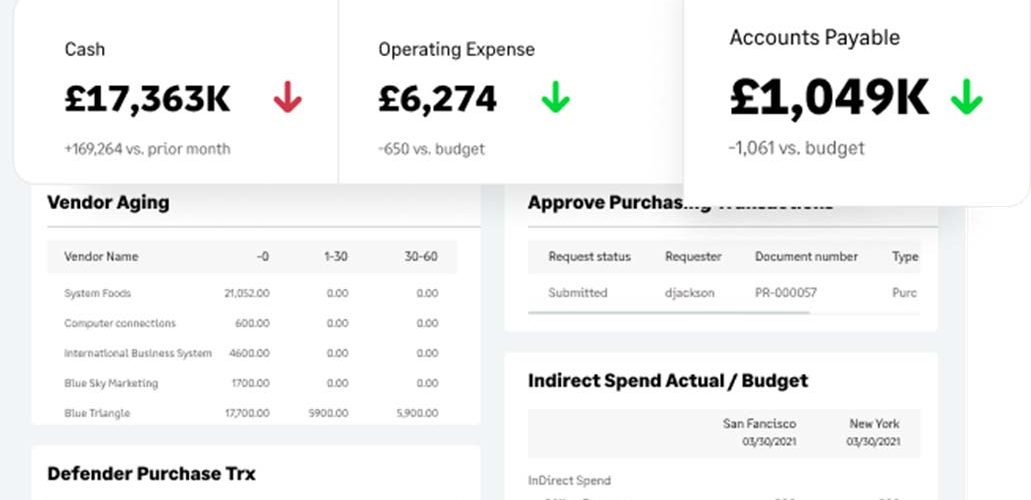Open the Defender Purchase Trx panel heading

(x=151, y=474)
